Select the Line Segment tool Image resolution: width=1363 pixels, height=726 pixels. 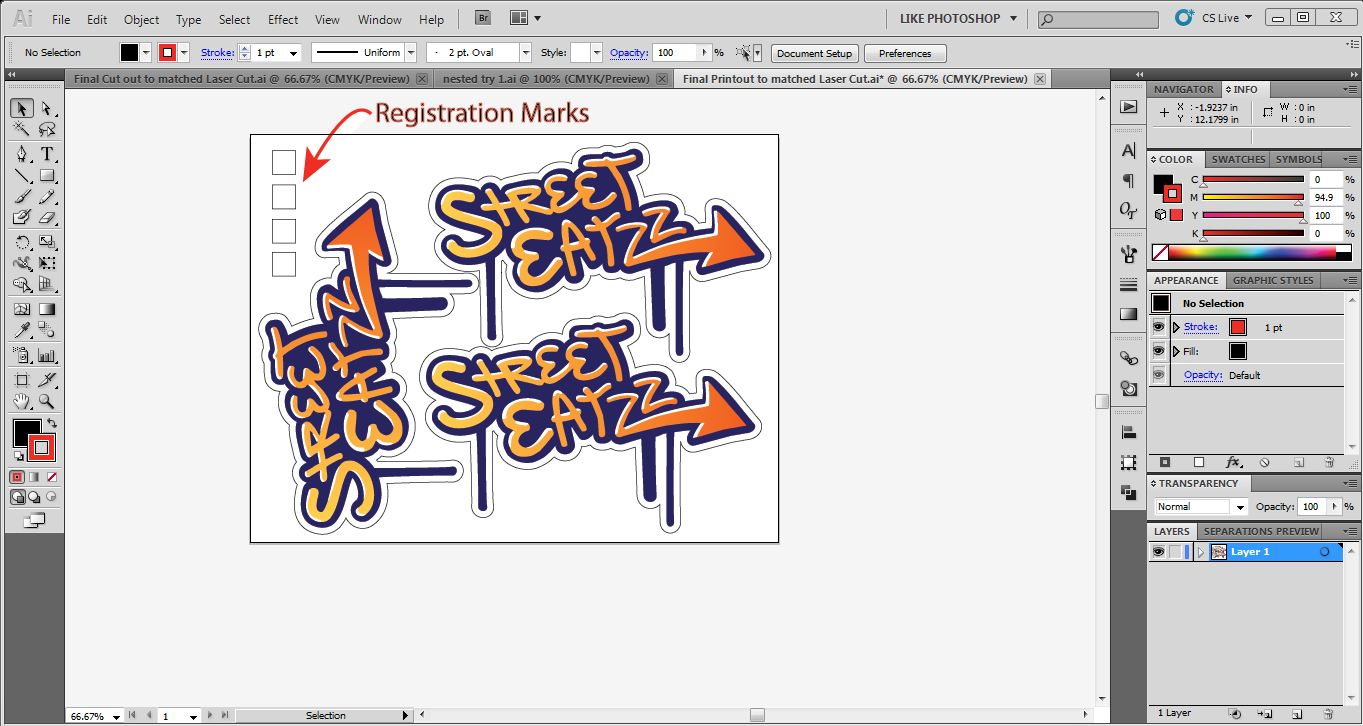pos(22,175)
